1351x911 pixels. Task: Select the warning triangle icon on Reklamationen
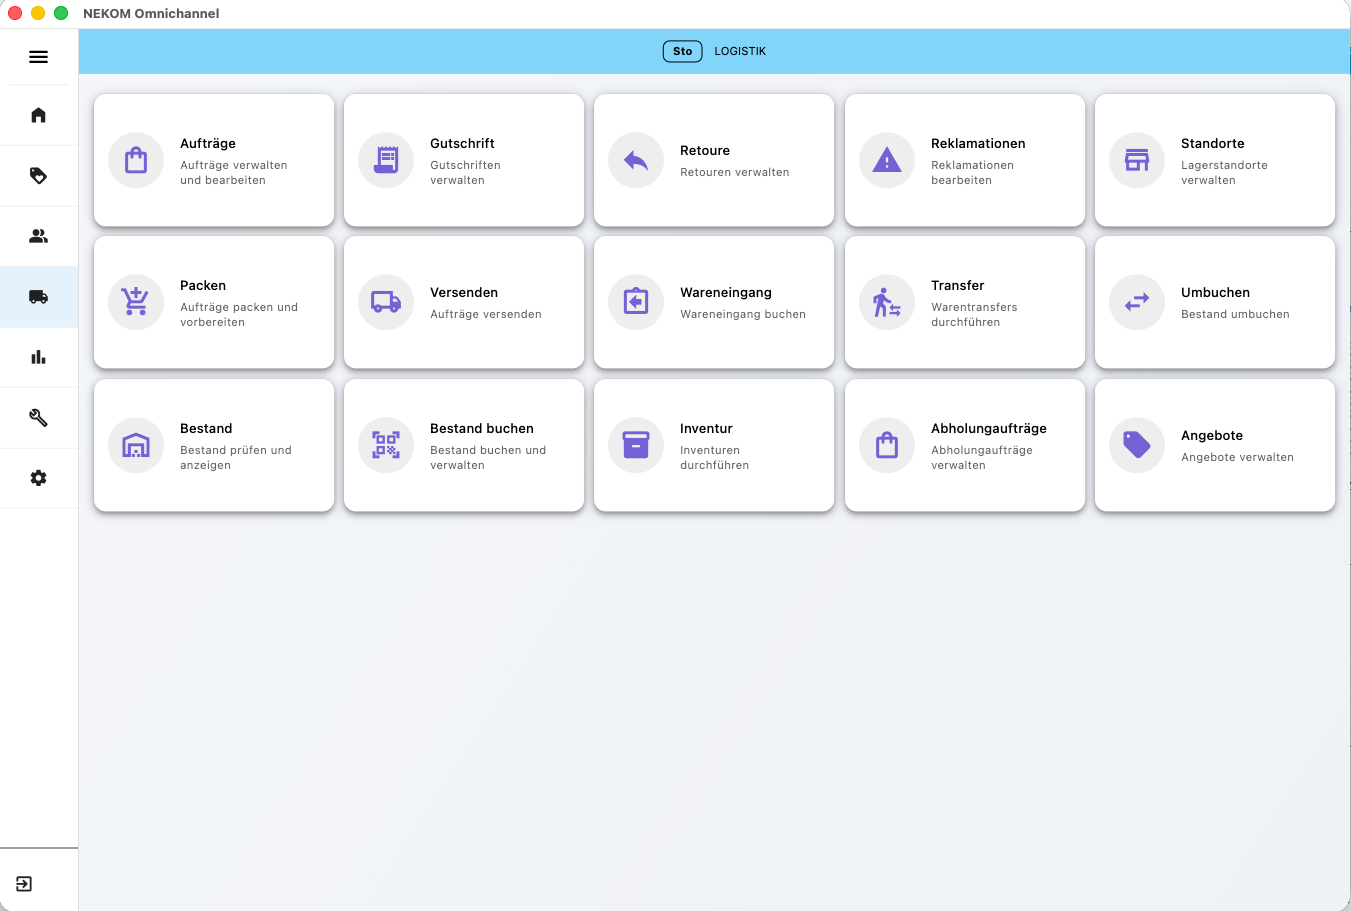point(886,160)
